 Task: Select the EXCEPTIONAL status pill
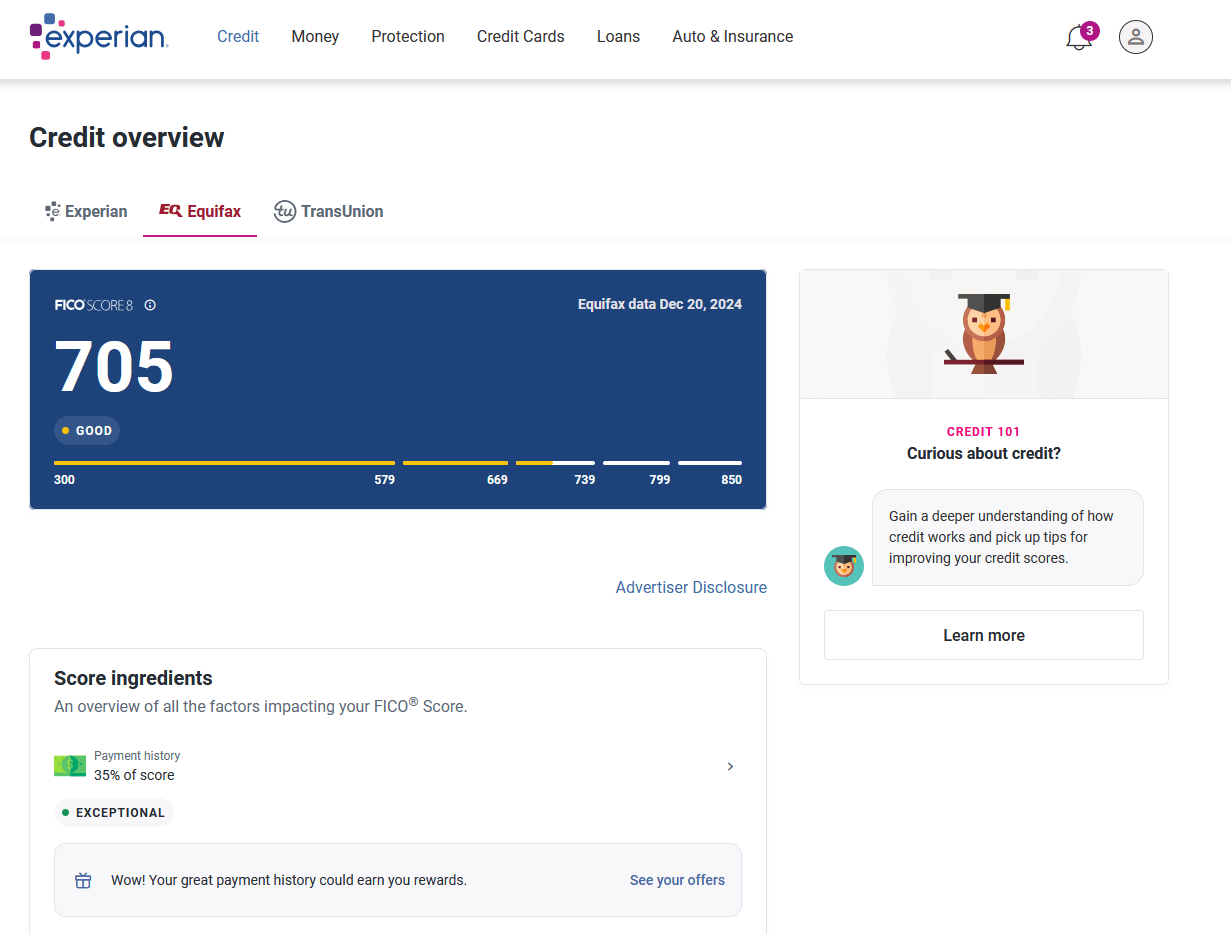coord(113,812)
